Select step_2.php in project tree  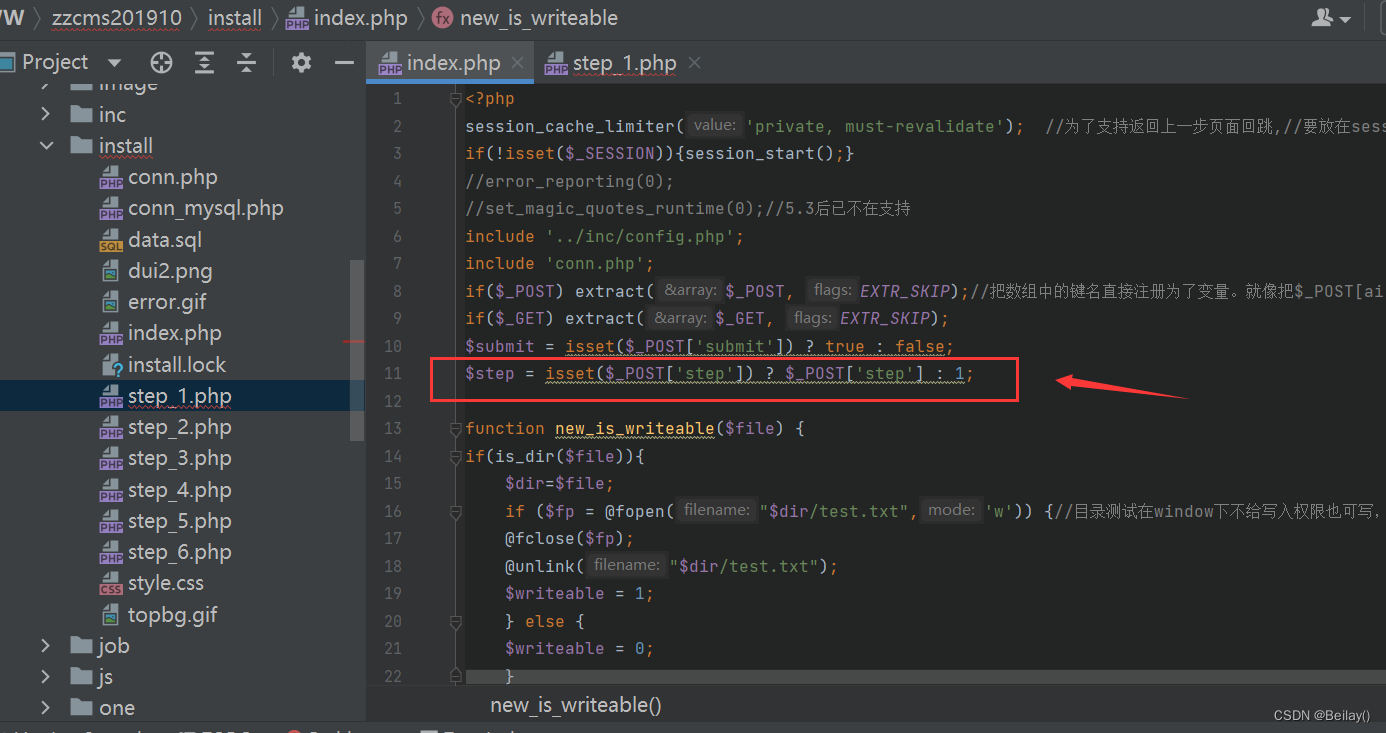coord(179,427)
